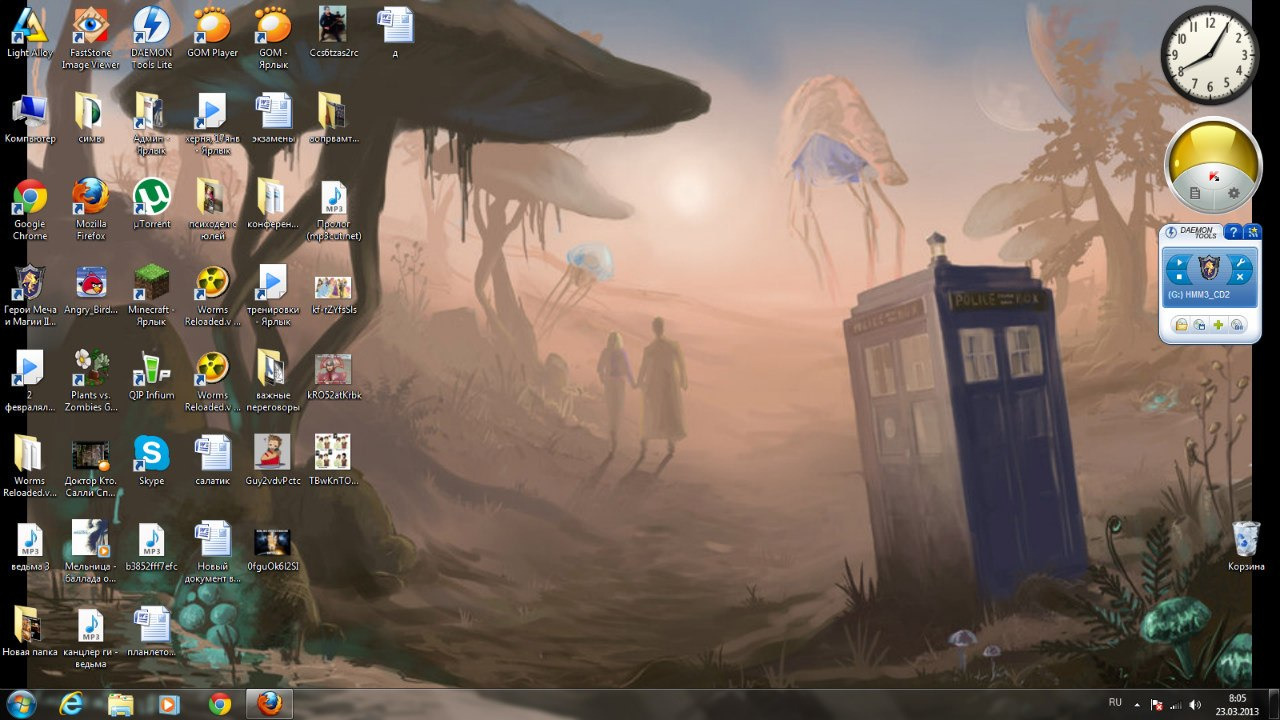Open Windows Media Player from taskbar
Screen dimensions: 1280x720
(169, 704)
